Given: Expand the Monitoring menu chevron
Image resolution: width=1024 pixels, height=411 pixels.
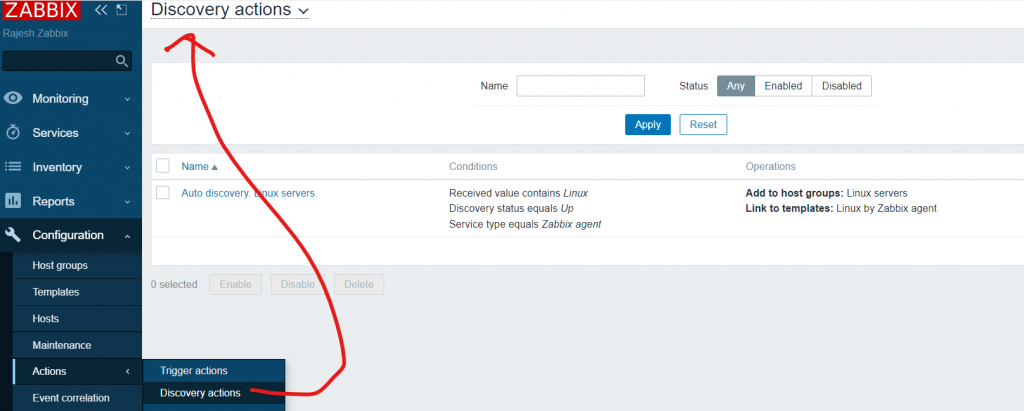Looking at the screenshot, I should click(127, 99).
